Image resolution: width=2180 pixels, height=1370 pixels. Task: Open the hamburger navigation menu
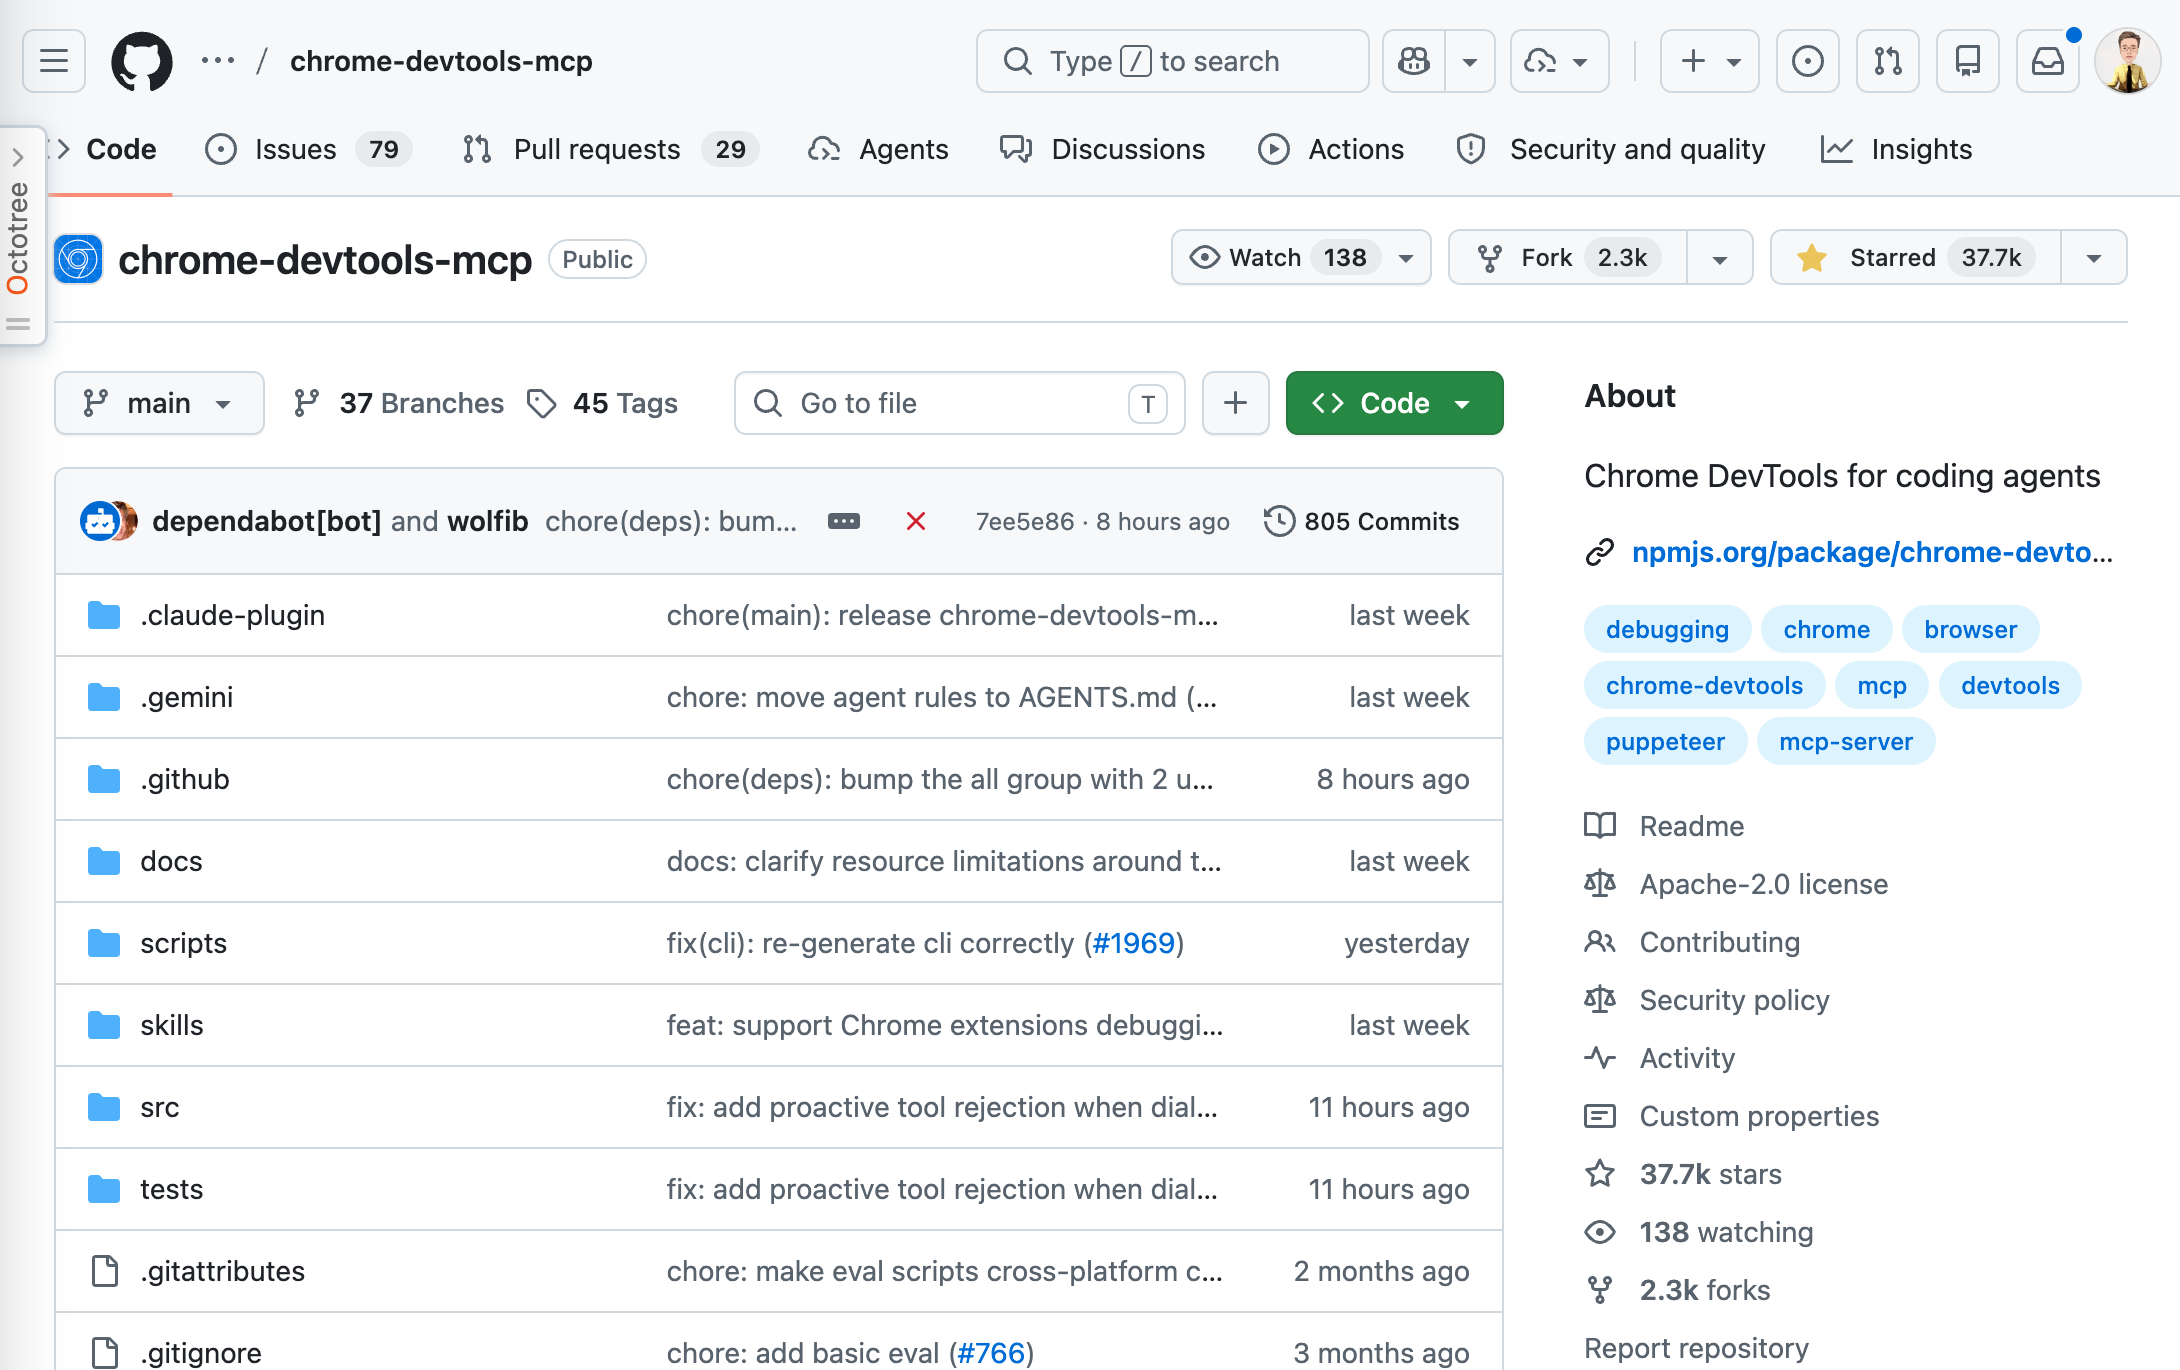click(x=54, y=61)
